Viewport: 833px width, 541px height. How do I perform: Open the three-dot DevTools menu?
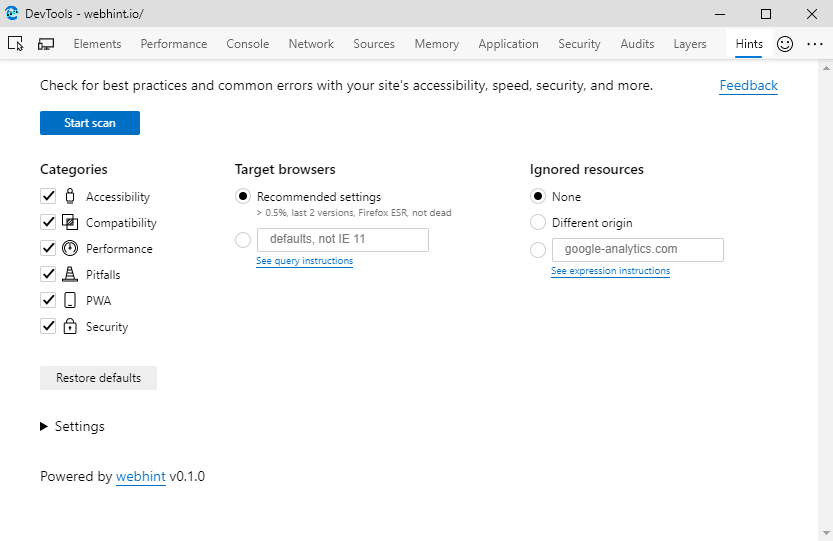(814, 44)
